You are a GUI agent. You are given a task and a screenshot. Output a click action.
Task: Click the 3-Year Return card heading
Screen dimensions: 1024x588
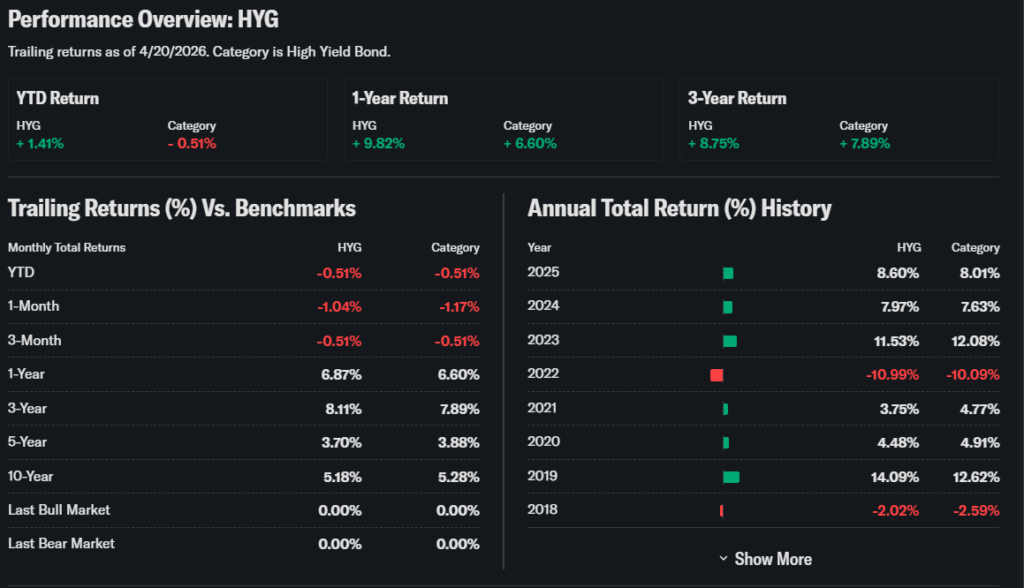coord(737,98)
